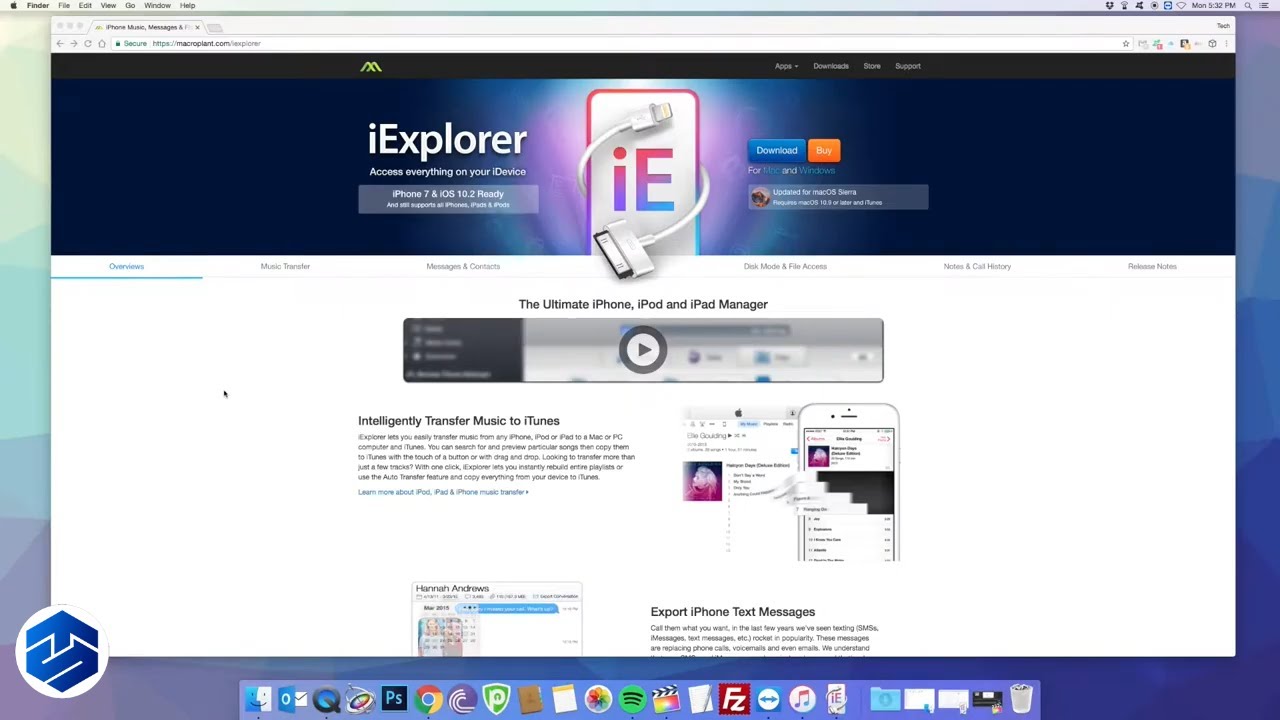1280x720 pixels.
Task: Close the iPhone Music, Messages browser tab
Action: pos(198,27)
